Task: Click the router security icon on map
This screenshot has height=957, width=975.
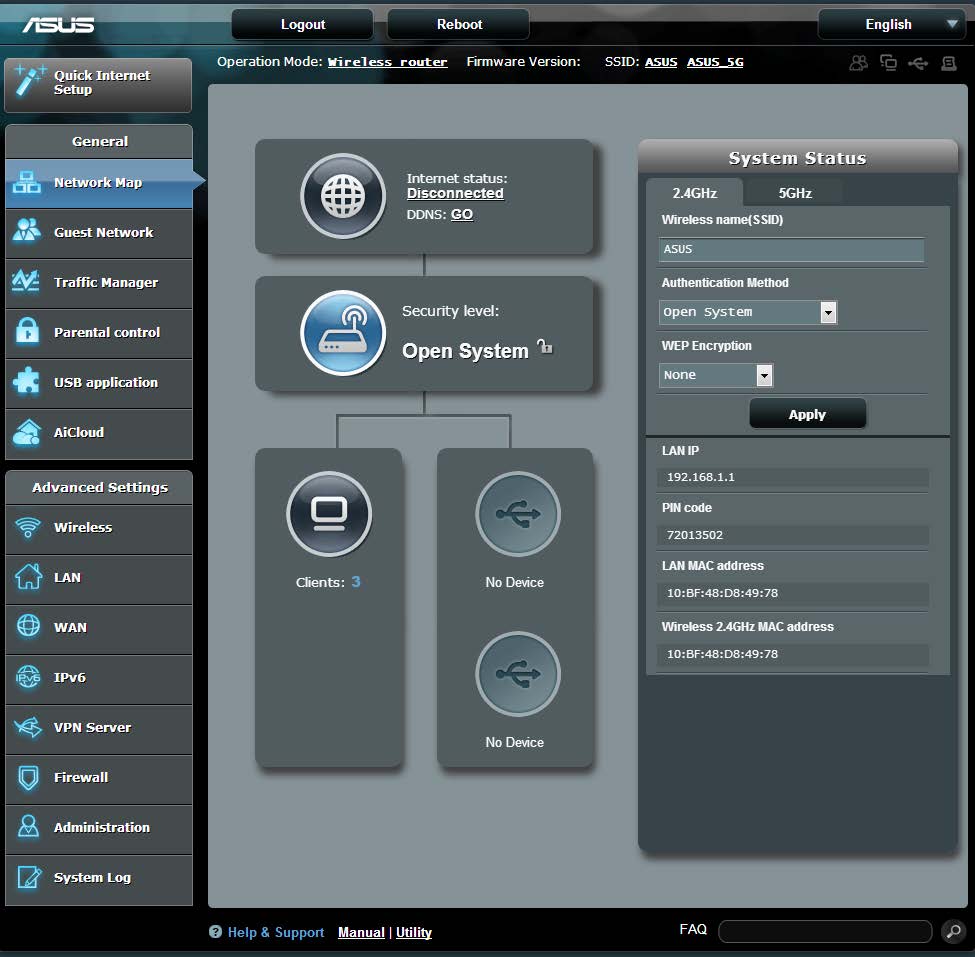Action: (343, 333)
